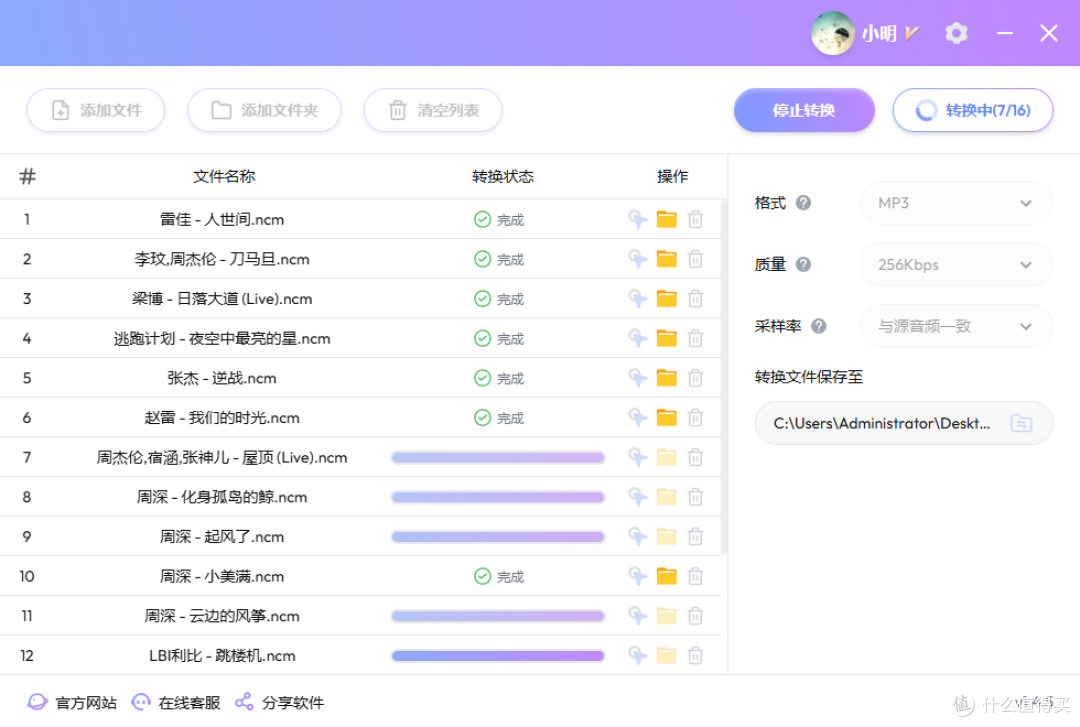This screenshot has width=1080, height=727.
Task: Click the 文件名称 column header
Action: tap(224, 176)
